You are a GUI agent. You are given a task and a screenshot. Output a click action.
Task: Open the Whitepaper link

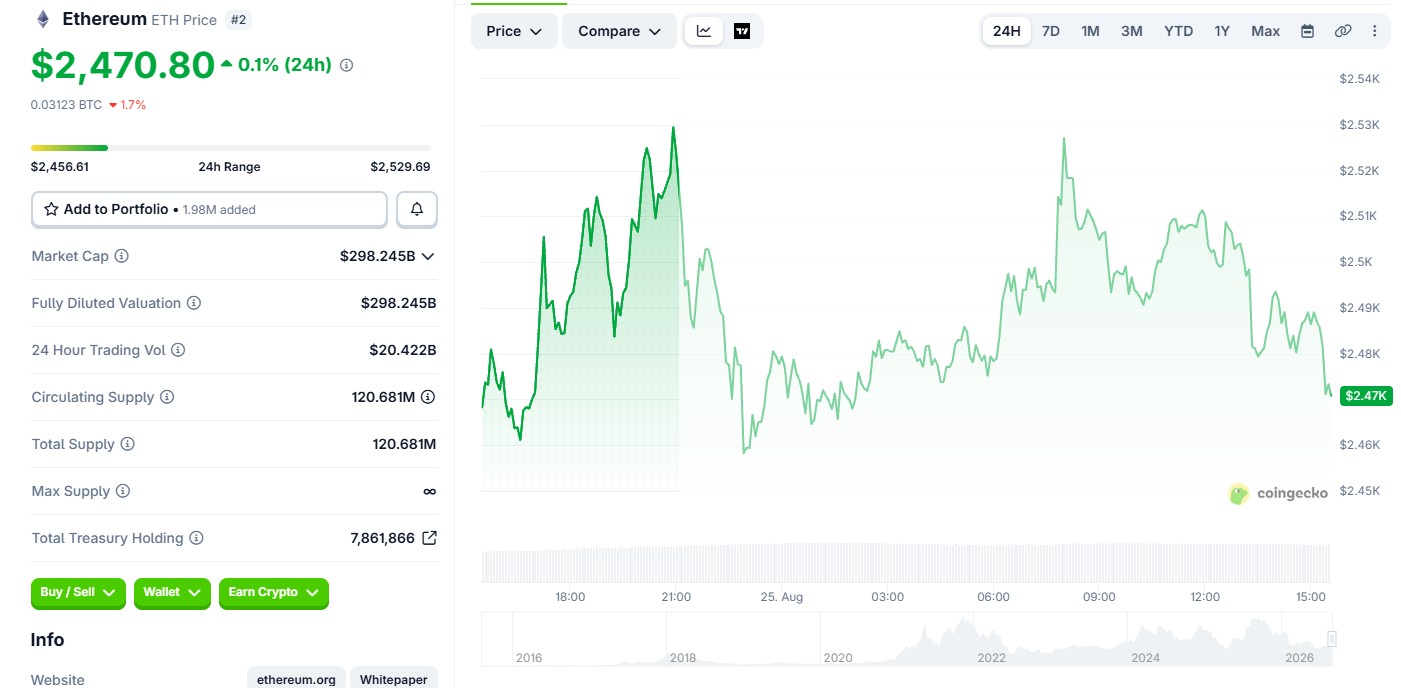coord(394,679)
